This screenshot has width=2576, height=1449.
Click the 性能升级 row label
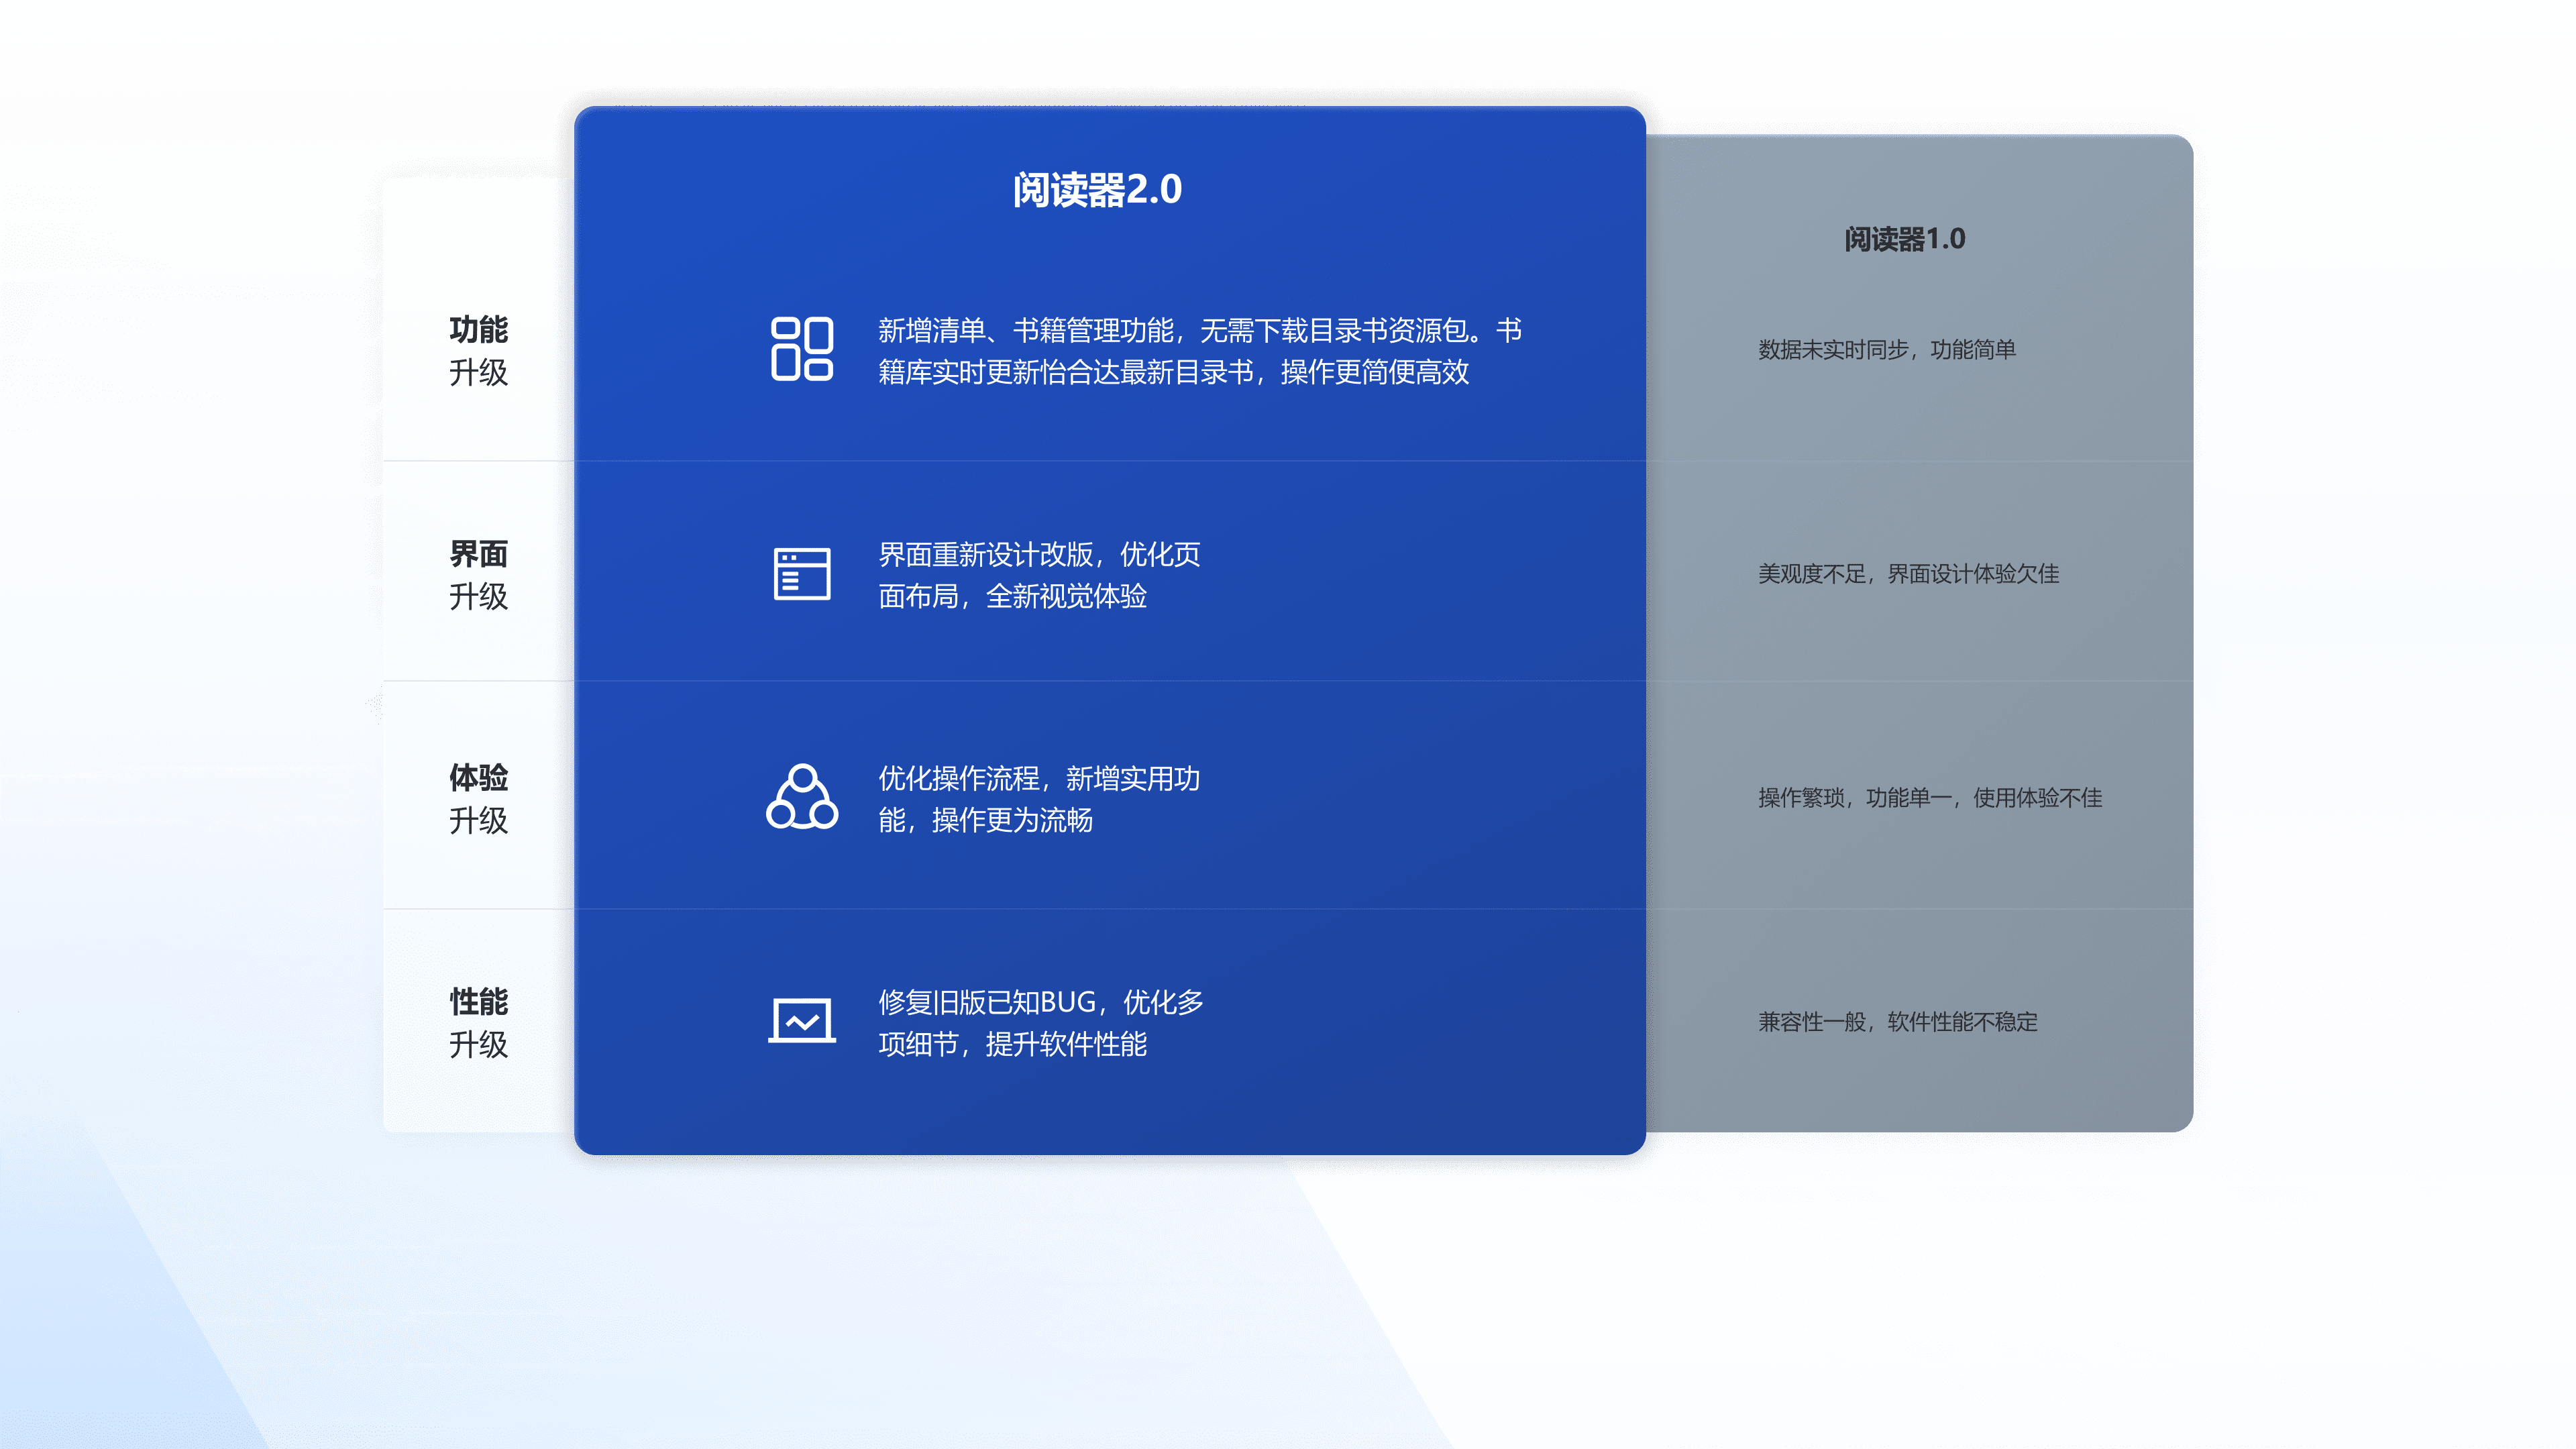[478, 1022]
